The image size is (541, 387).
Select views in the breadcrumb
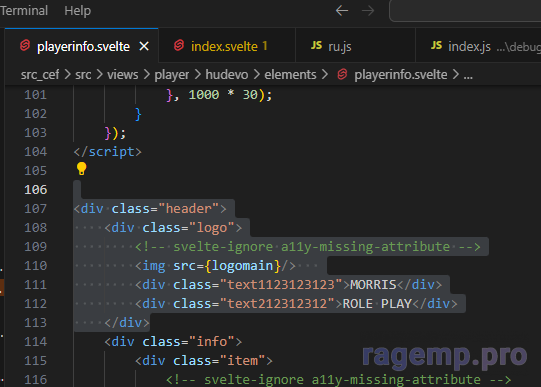122,75
